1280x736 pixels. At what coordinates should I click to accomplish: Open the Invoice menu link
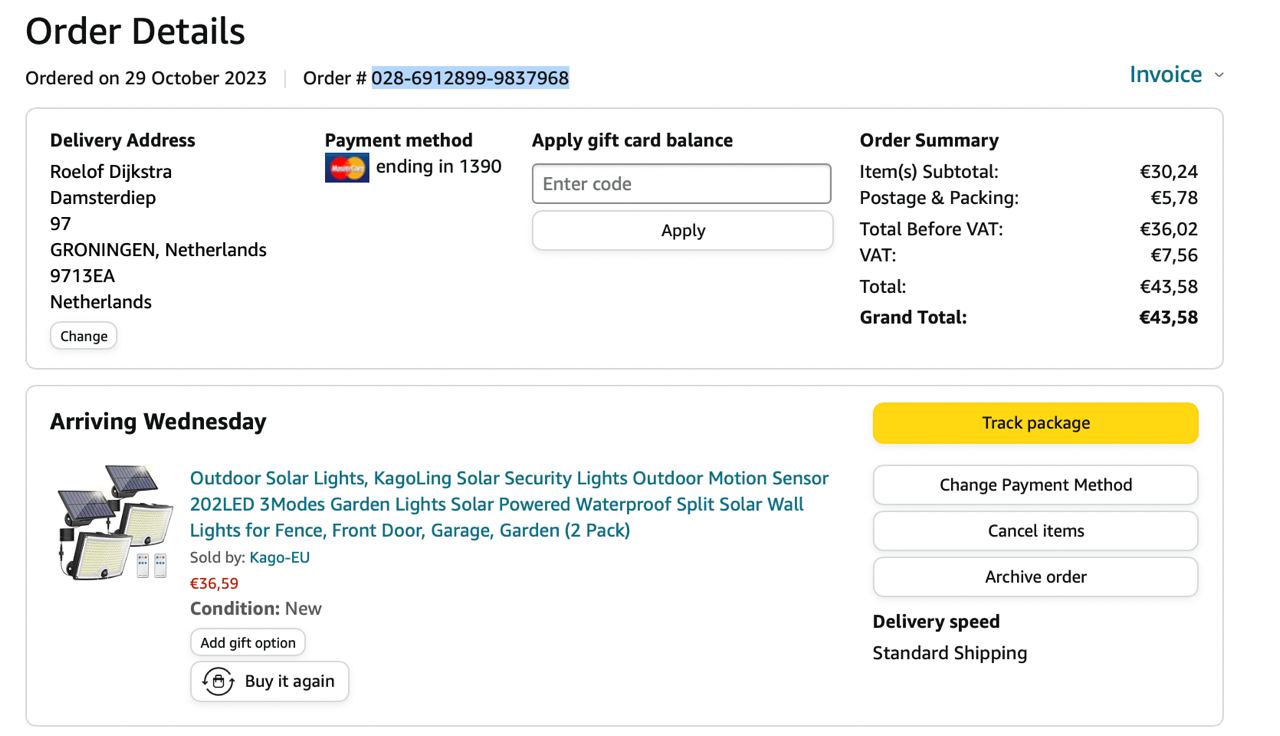pos(1165,75)
